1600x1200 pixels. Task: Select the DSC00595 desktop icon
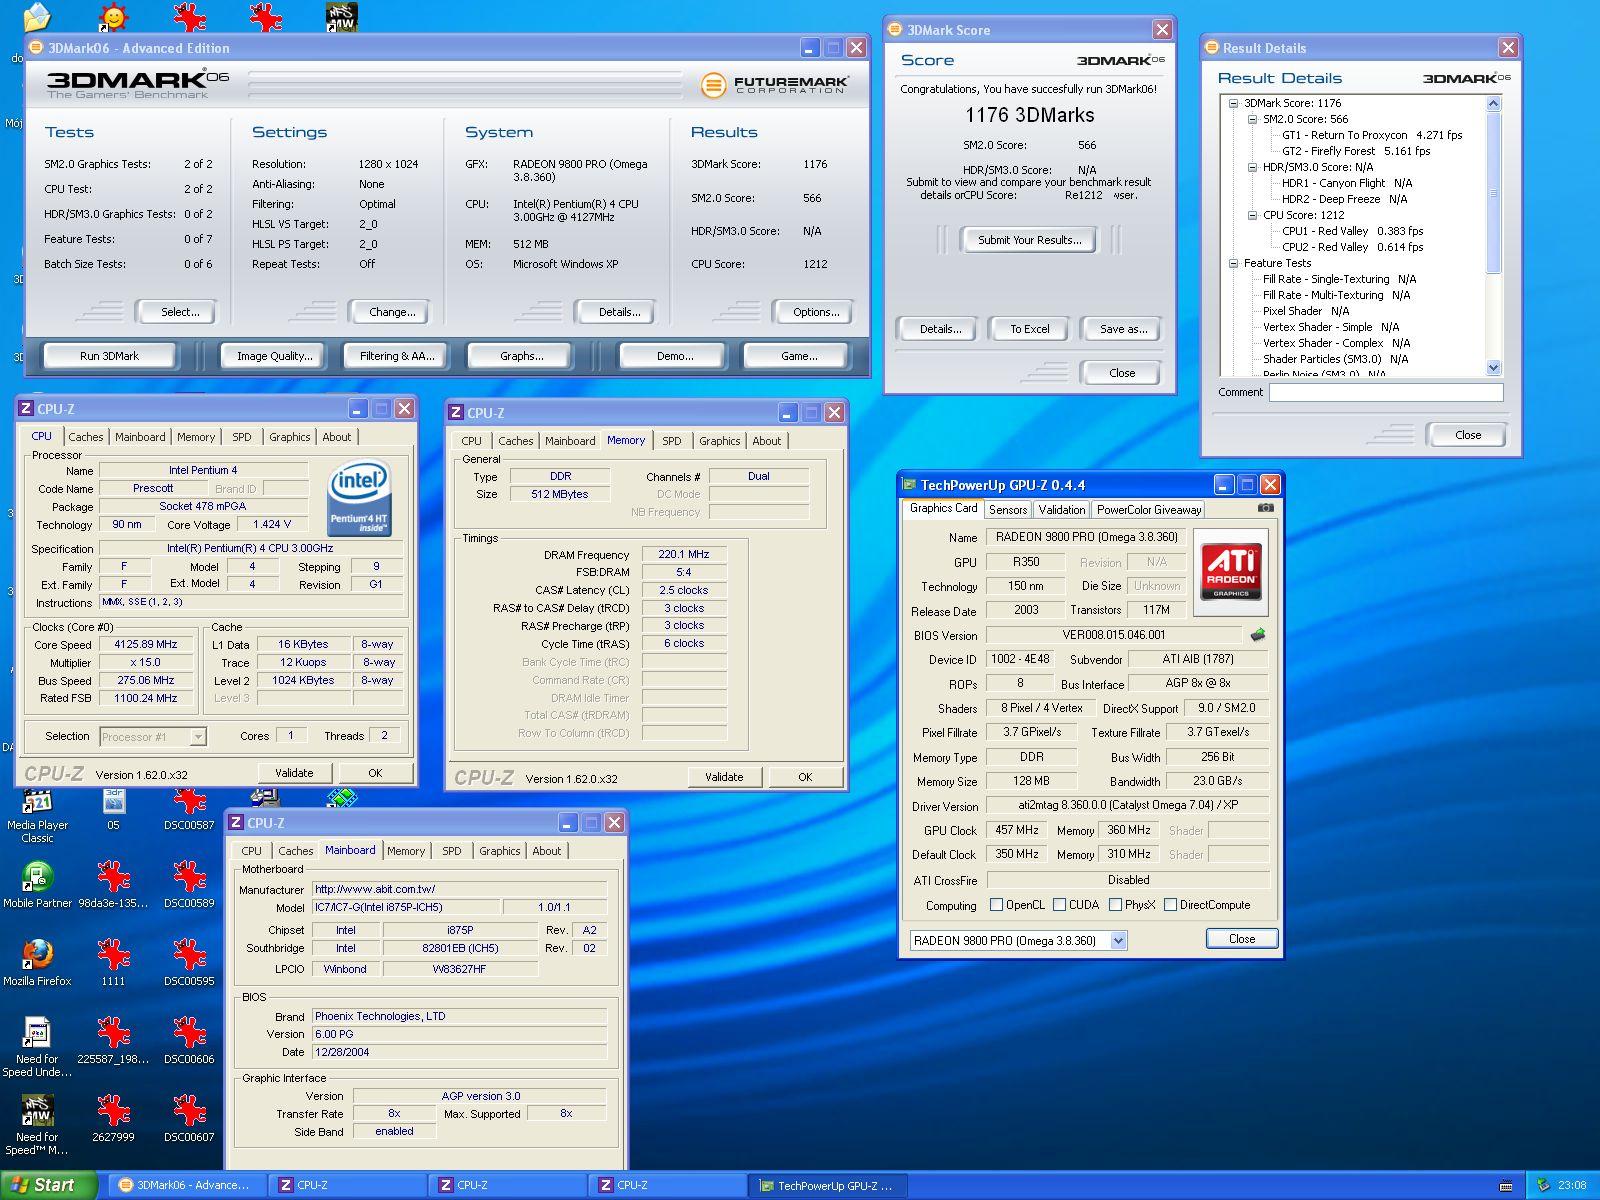[189, 964]
